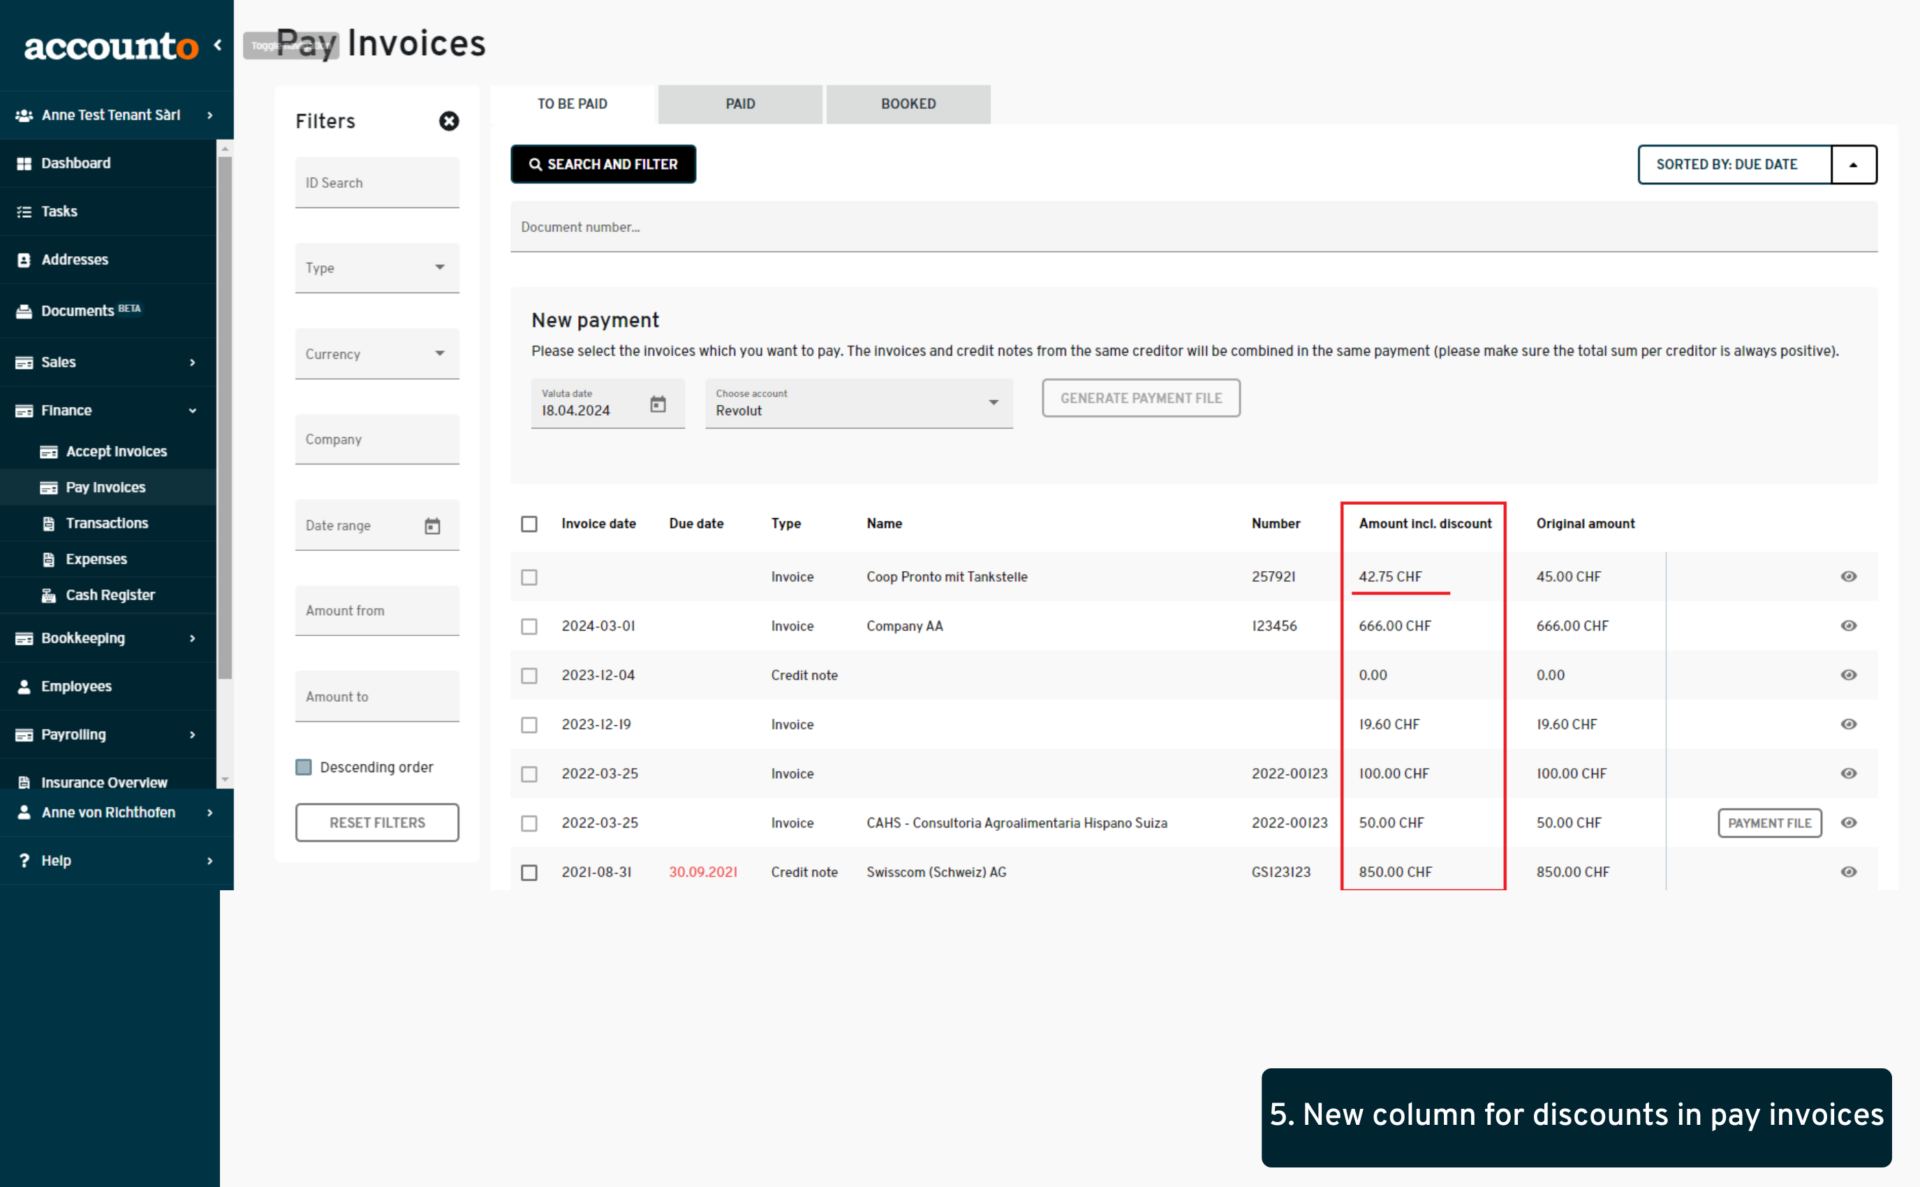This screenshot has height=1187, width=1920.
Task: Switch to the TO BE PAID tab
Action: point(572,104)
